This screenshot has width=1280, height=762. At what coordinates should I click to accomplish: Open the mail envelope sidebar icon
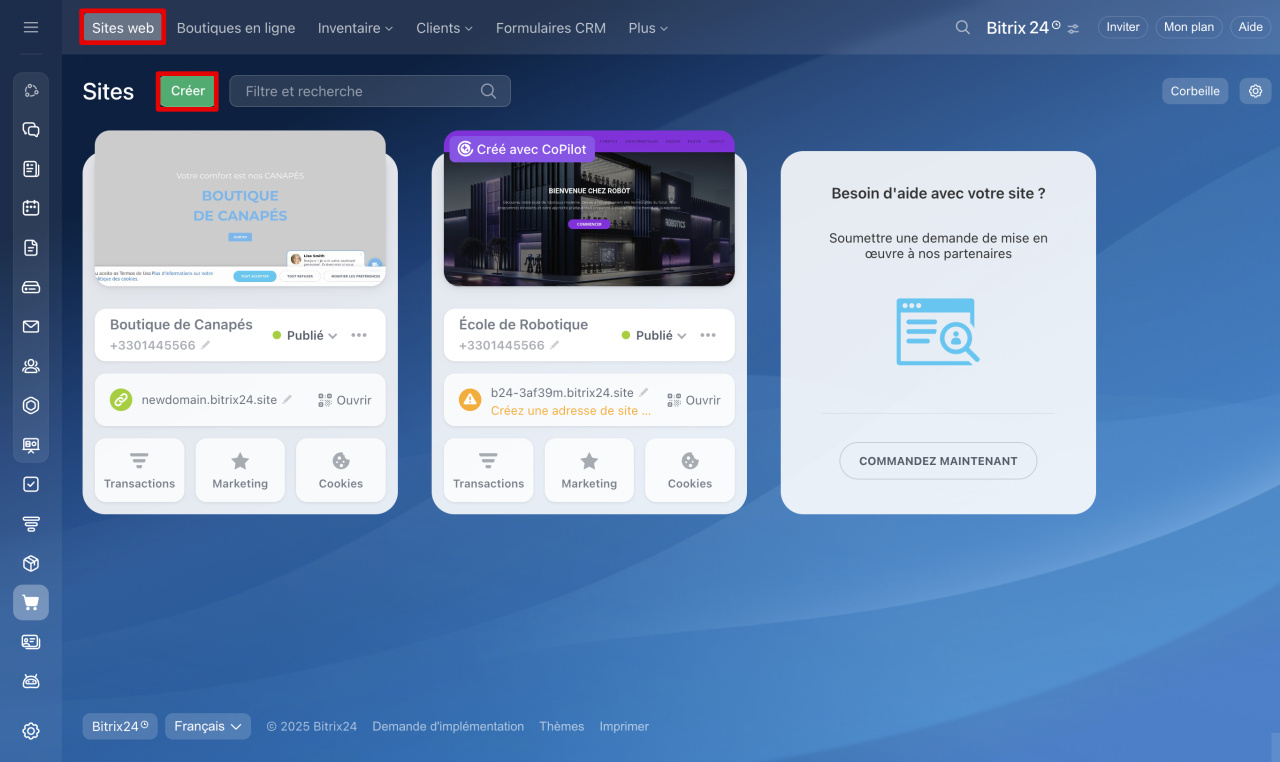tap(31, 326)
